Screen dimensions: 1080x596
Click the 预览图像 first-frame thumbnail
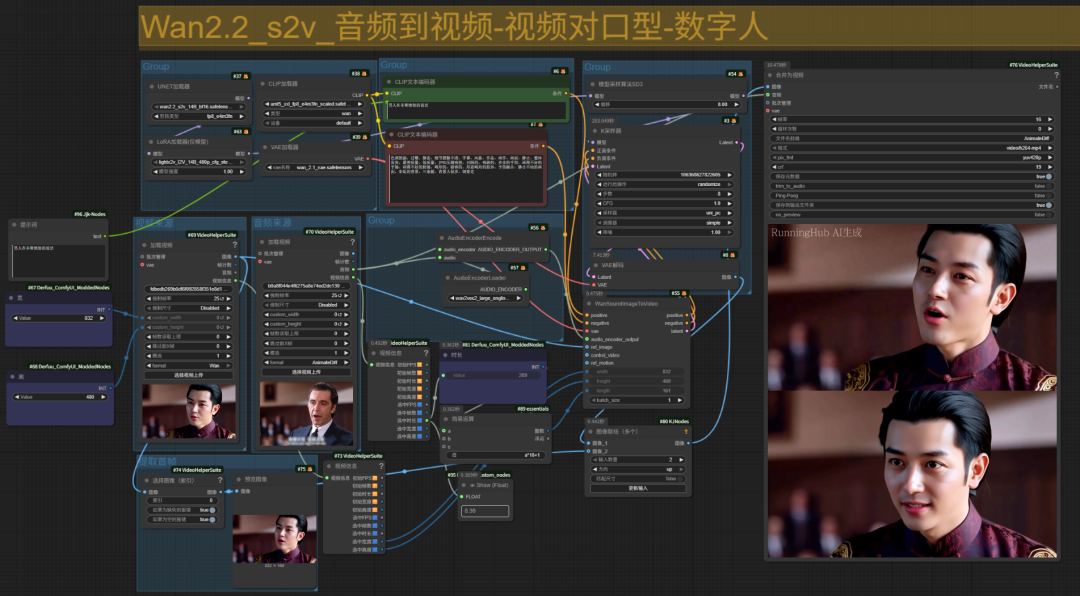point(274,539)
